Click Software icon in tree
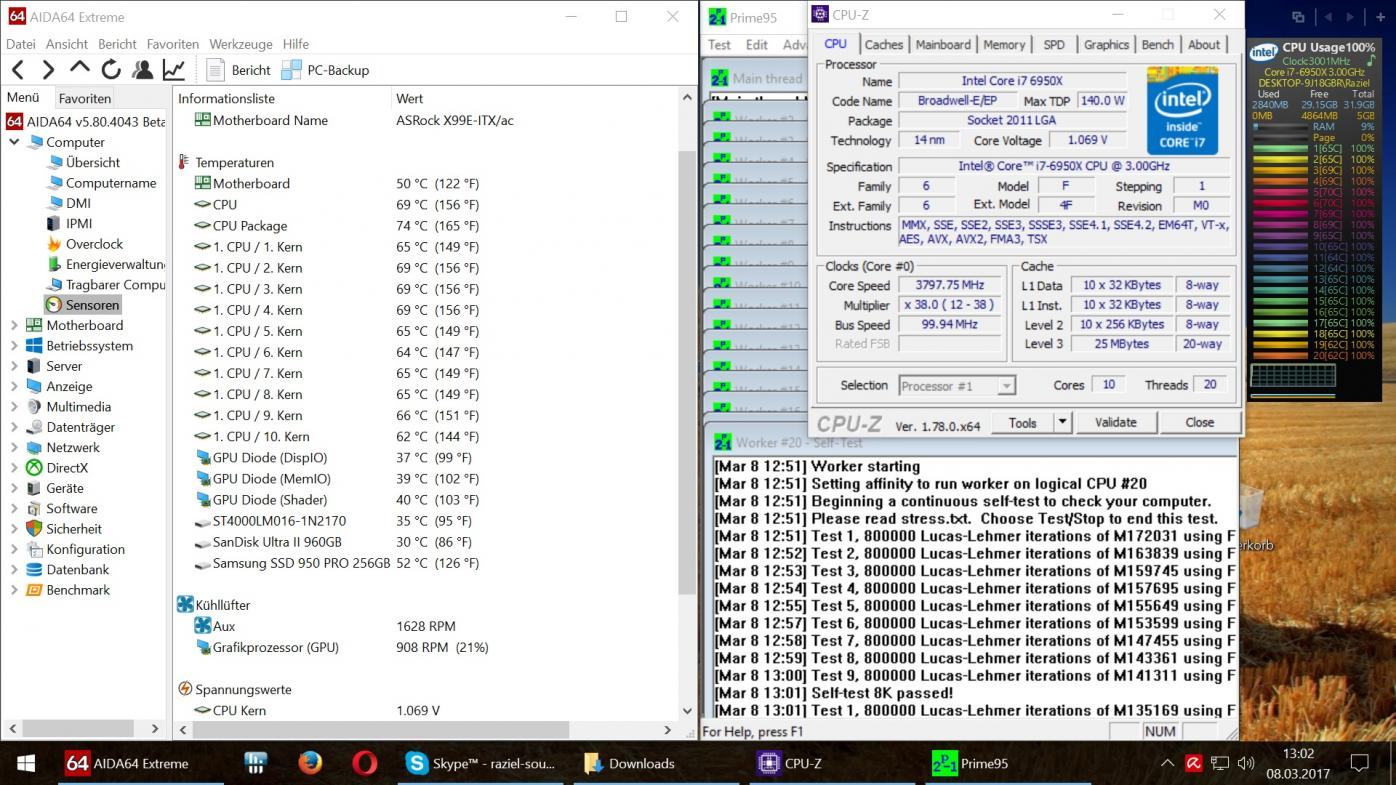 [x=34, y=508]
